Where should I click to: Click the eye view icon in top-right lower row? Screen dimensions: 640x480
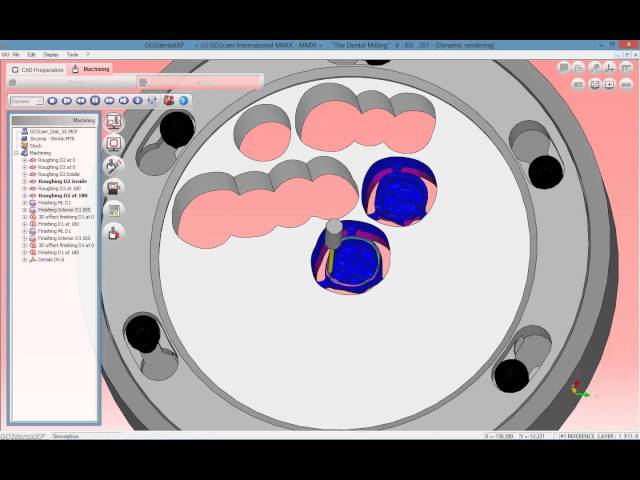click(x=610, y=84)
